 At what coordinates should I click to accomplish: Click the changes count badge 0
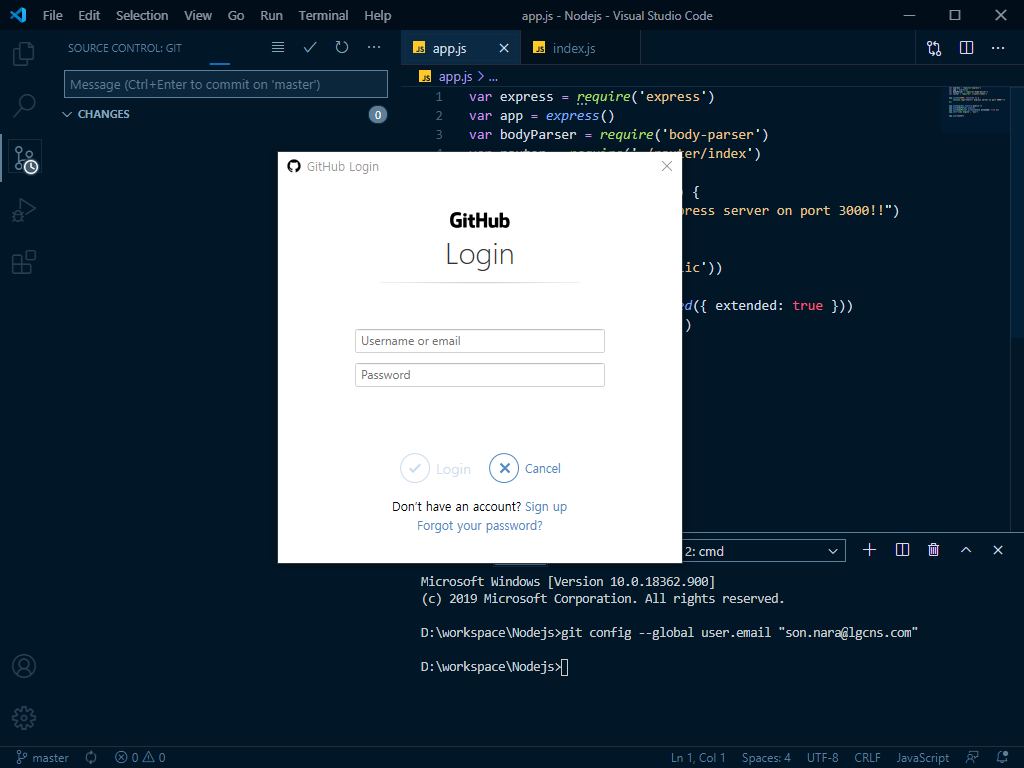pos(377,115)
